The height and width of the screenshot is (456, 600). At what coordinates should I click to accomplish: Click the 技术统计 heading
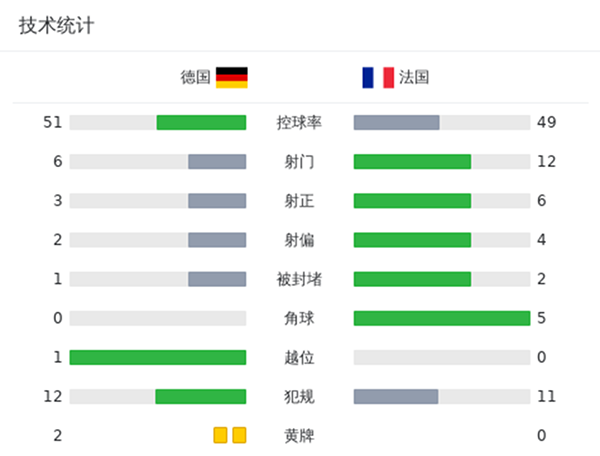tap(56, 26)
